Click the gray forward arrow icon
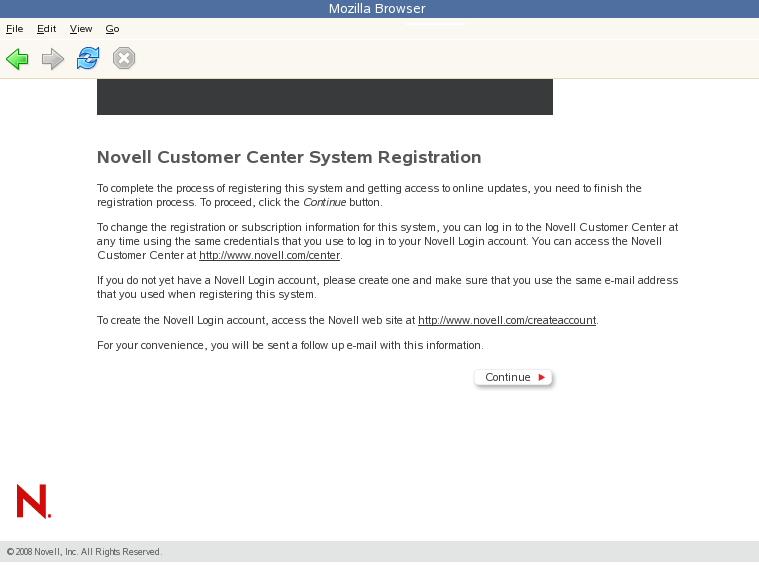This screenshot has height=566, width=759. (x=53, y=59)
